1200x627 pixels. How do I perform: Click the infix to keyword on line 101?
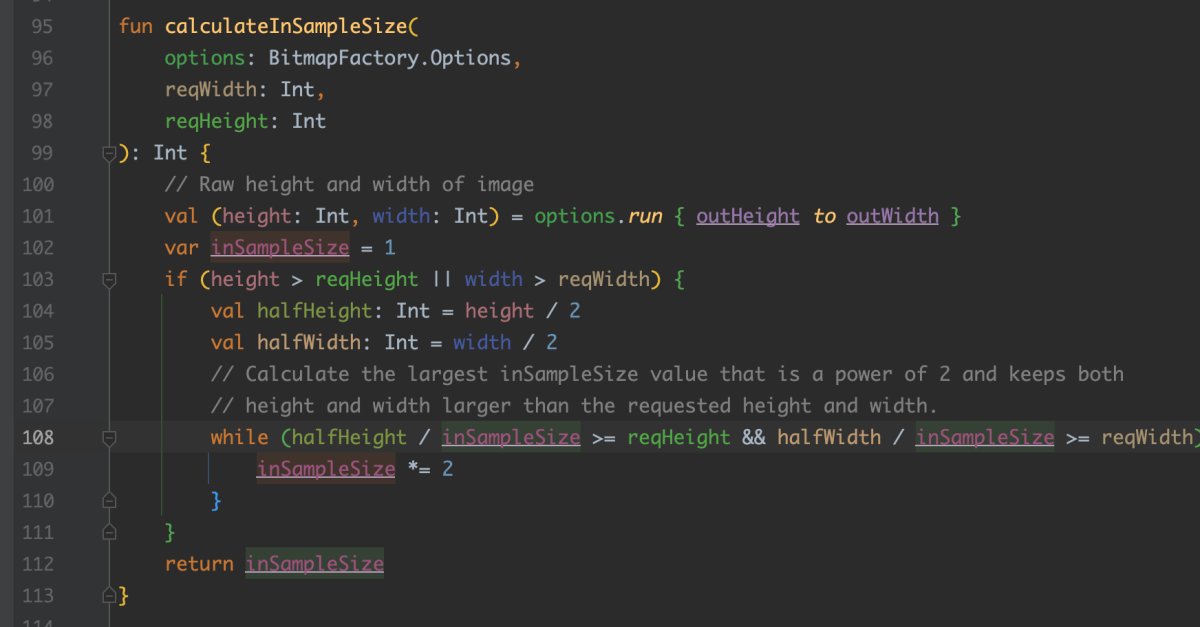point(824,216)
